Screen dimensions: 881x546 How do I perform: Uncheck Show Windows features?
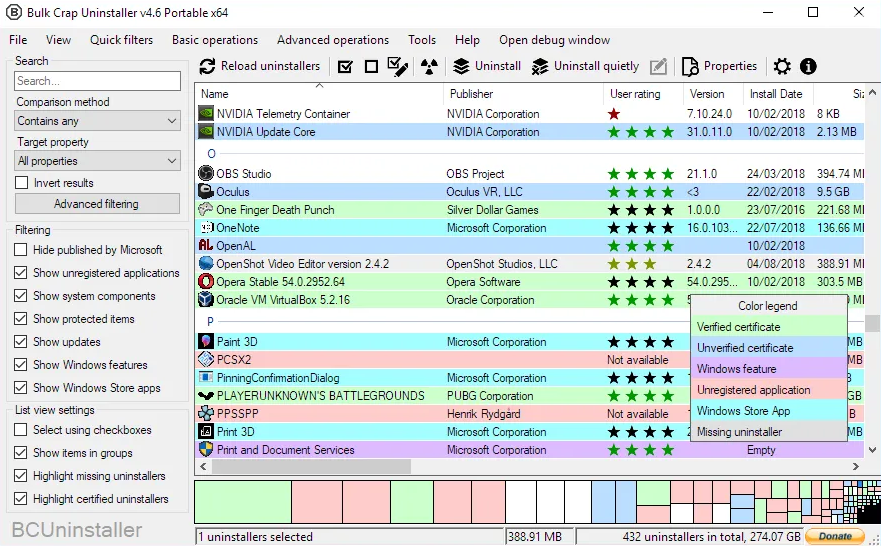point(21,365)
